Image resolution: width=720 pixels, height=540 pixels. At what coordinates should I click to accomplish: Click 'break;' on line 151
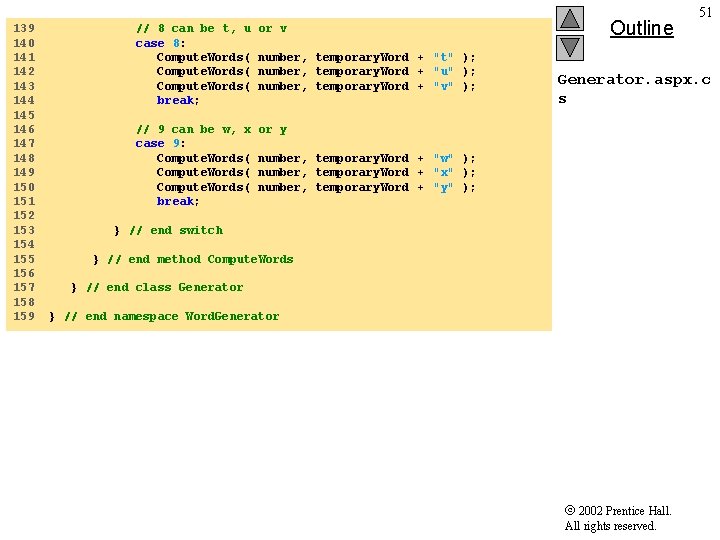(178, 201)
